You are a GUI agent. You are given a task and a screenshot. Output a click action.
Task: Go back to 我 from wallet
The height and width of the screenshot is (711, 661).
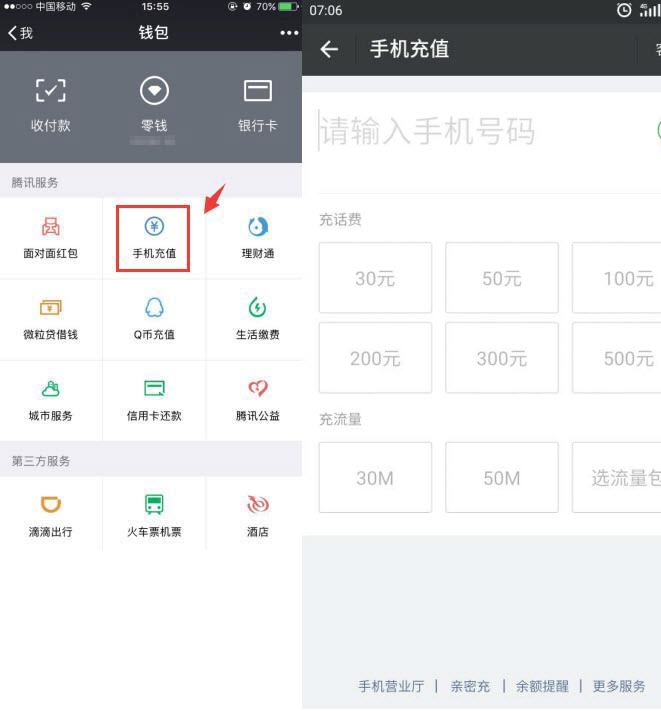click(20, 33)
